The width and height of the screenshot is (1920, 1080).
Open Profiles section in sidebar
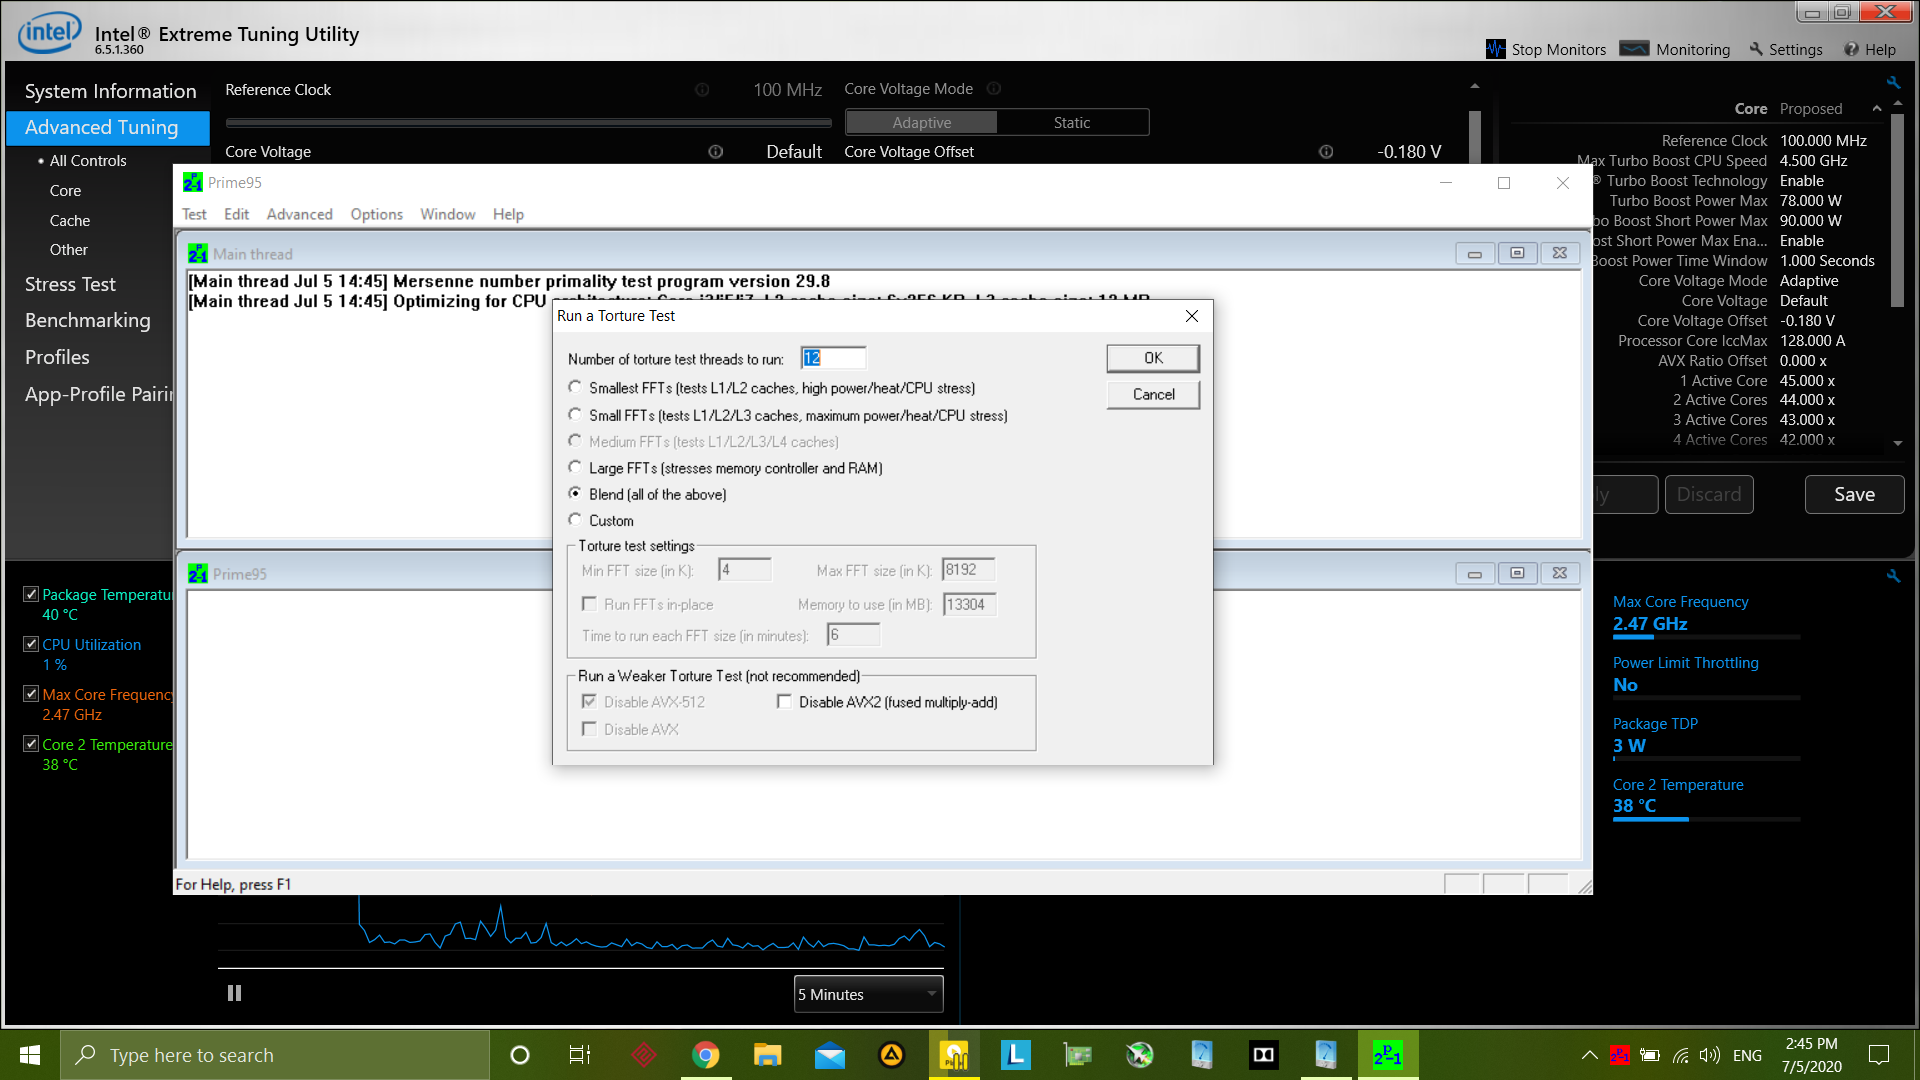(x=57, y=357)
